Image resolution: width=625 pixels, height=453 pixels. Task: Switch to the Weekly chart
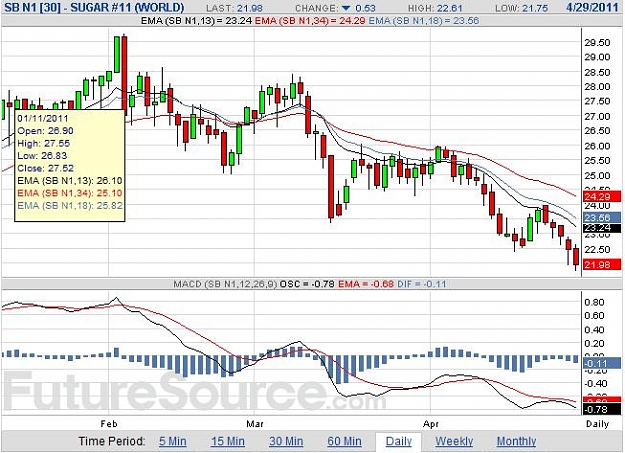pyautogui.click(x=454, y=441)
